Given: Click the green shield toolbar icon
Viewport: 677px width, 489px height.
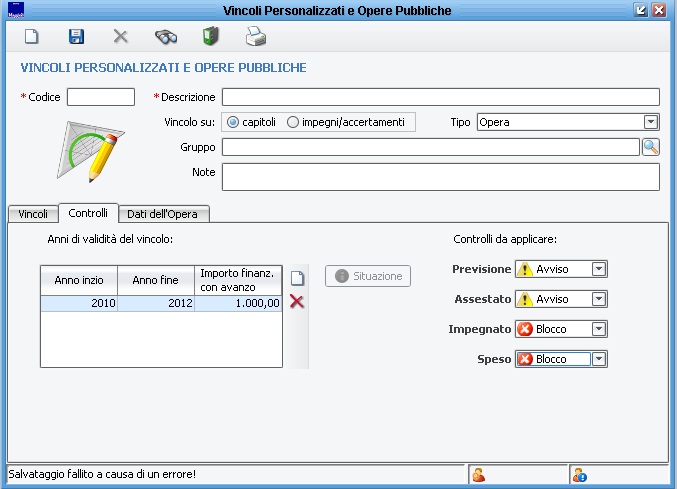Looking at the screenshot, I should point(210,37).
